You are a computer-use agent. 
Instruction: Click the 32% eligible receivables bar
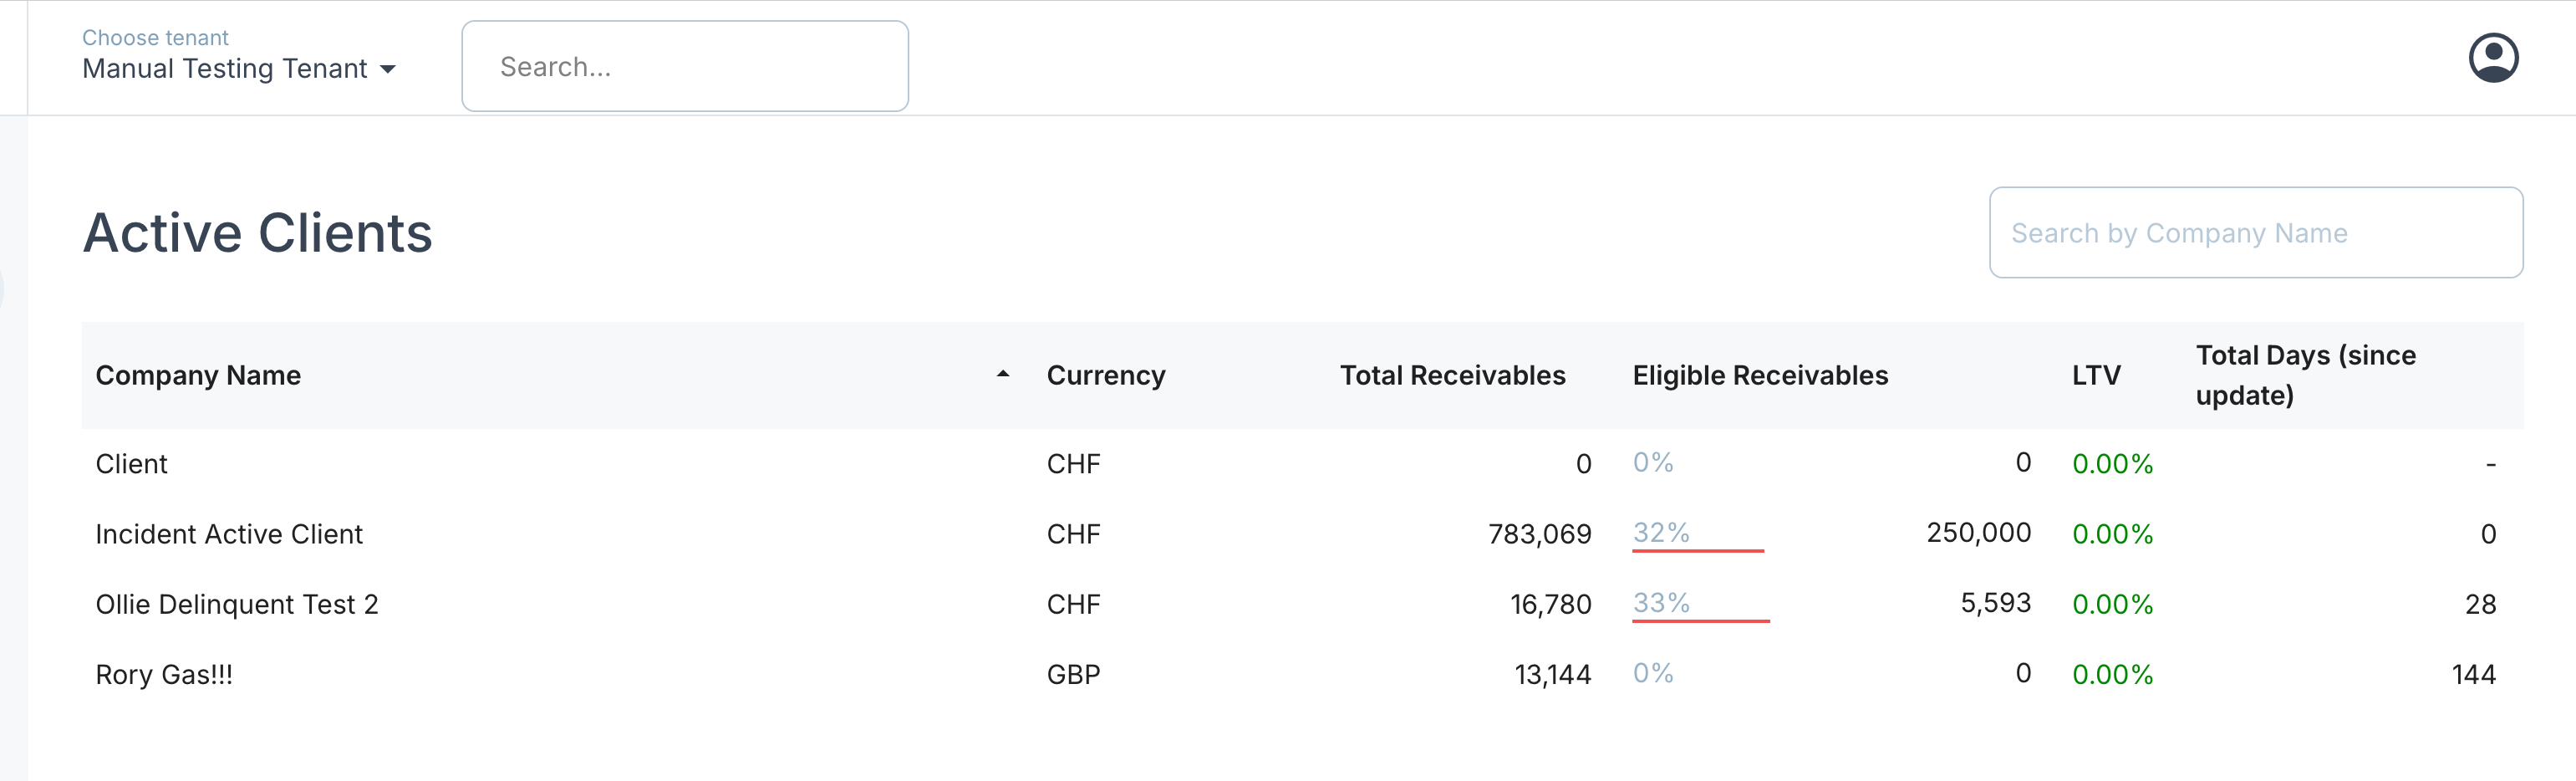[x=1697, y=549]
